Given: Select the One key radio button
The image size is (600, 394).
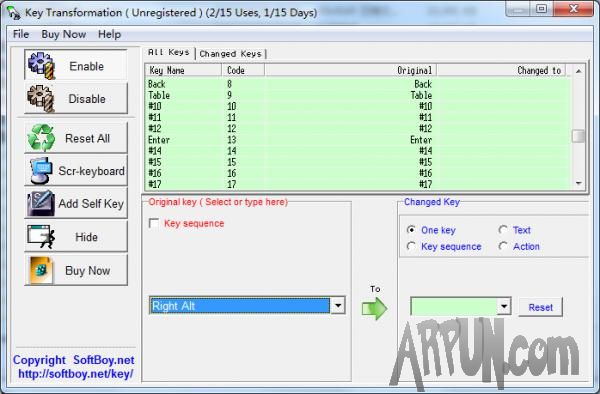Looking at the screenshot, I should click(x=411, y=230).
